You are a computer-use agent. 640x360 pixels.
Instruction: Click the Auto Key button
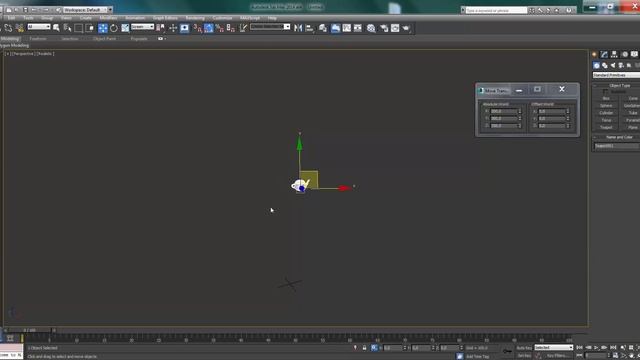(x=524, y=348)
